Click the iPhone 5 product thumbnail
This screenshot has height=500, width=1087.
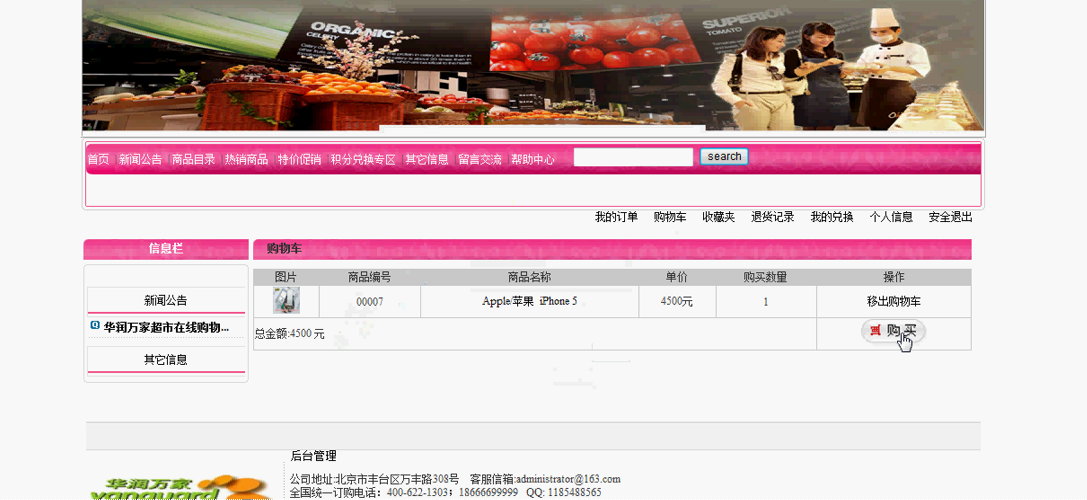(x=286, y=301)
